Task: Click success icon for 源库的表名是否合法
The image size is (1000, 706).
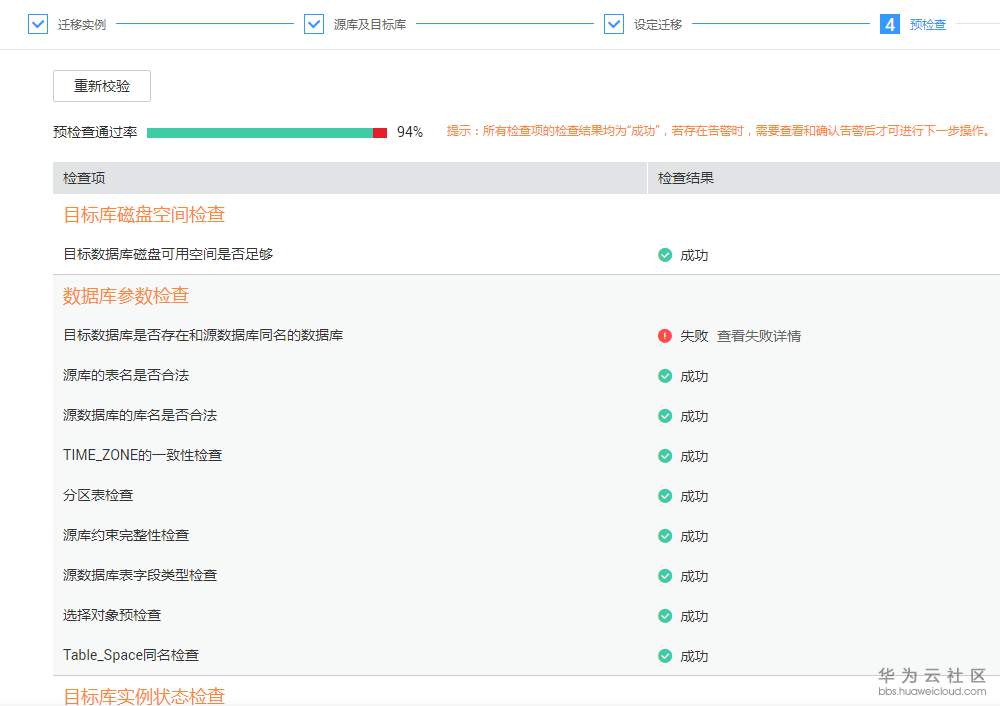Action: coord(665,376)
